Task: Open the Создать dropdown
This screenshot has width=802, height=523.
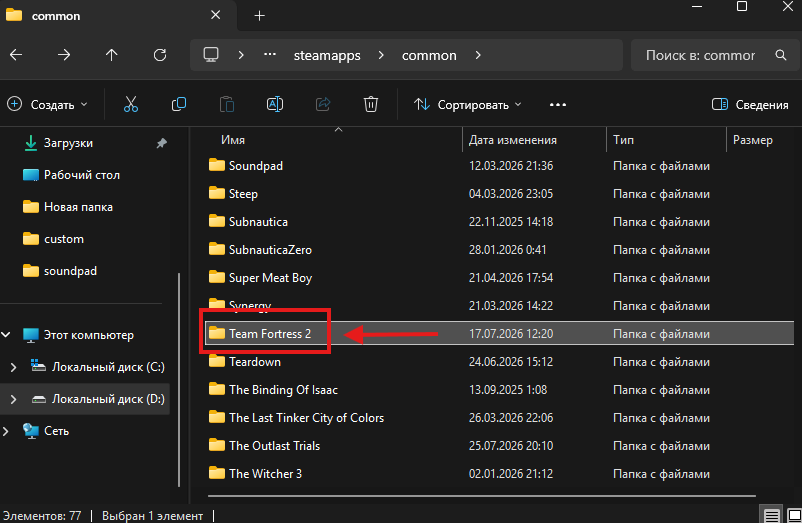Action: pyautogui.click(x=47, y=104)
